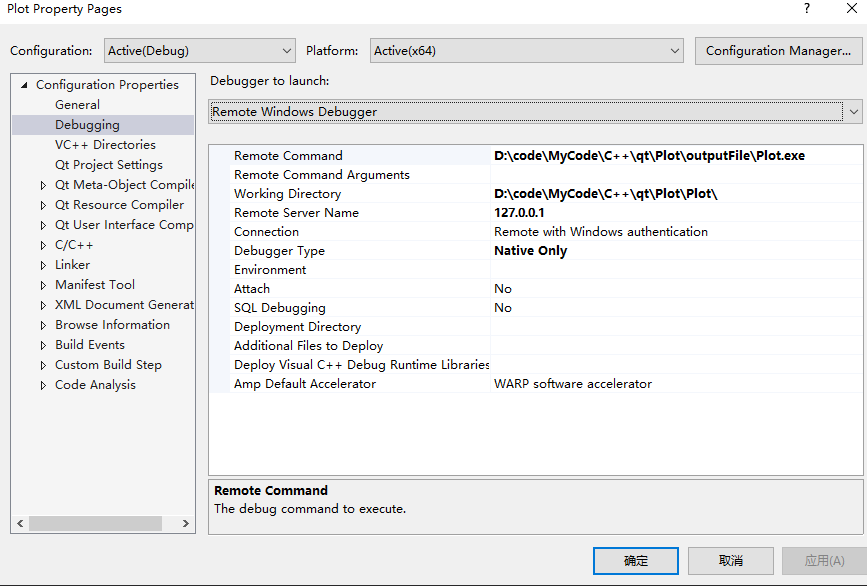Select the Code Analysis tree item label

(x=95, y=385)
